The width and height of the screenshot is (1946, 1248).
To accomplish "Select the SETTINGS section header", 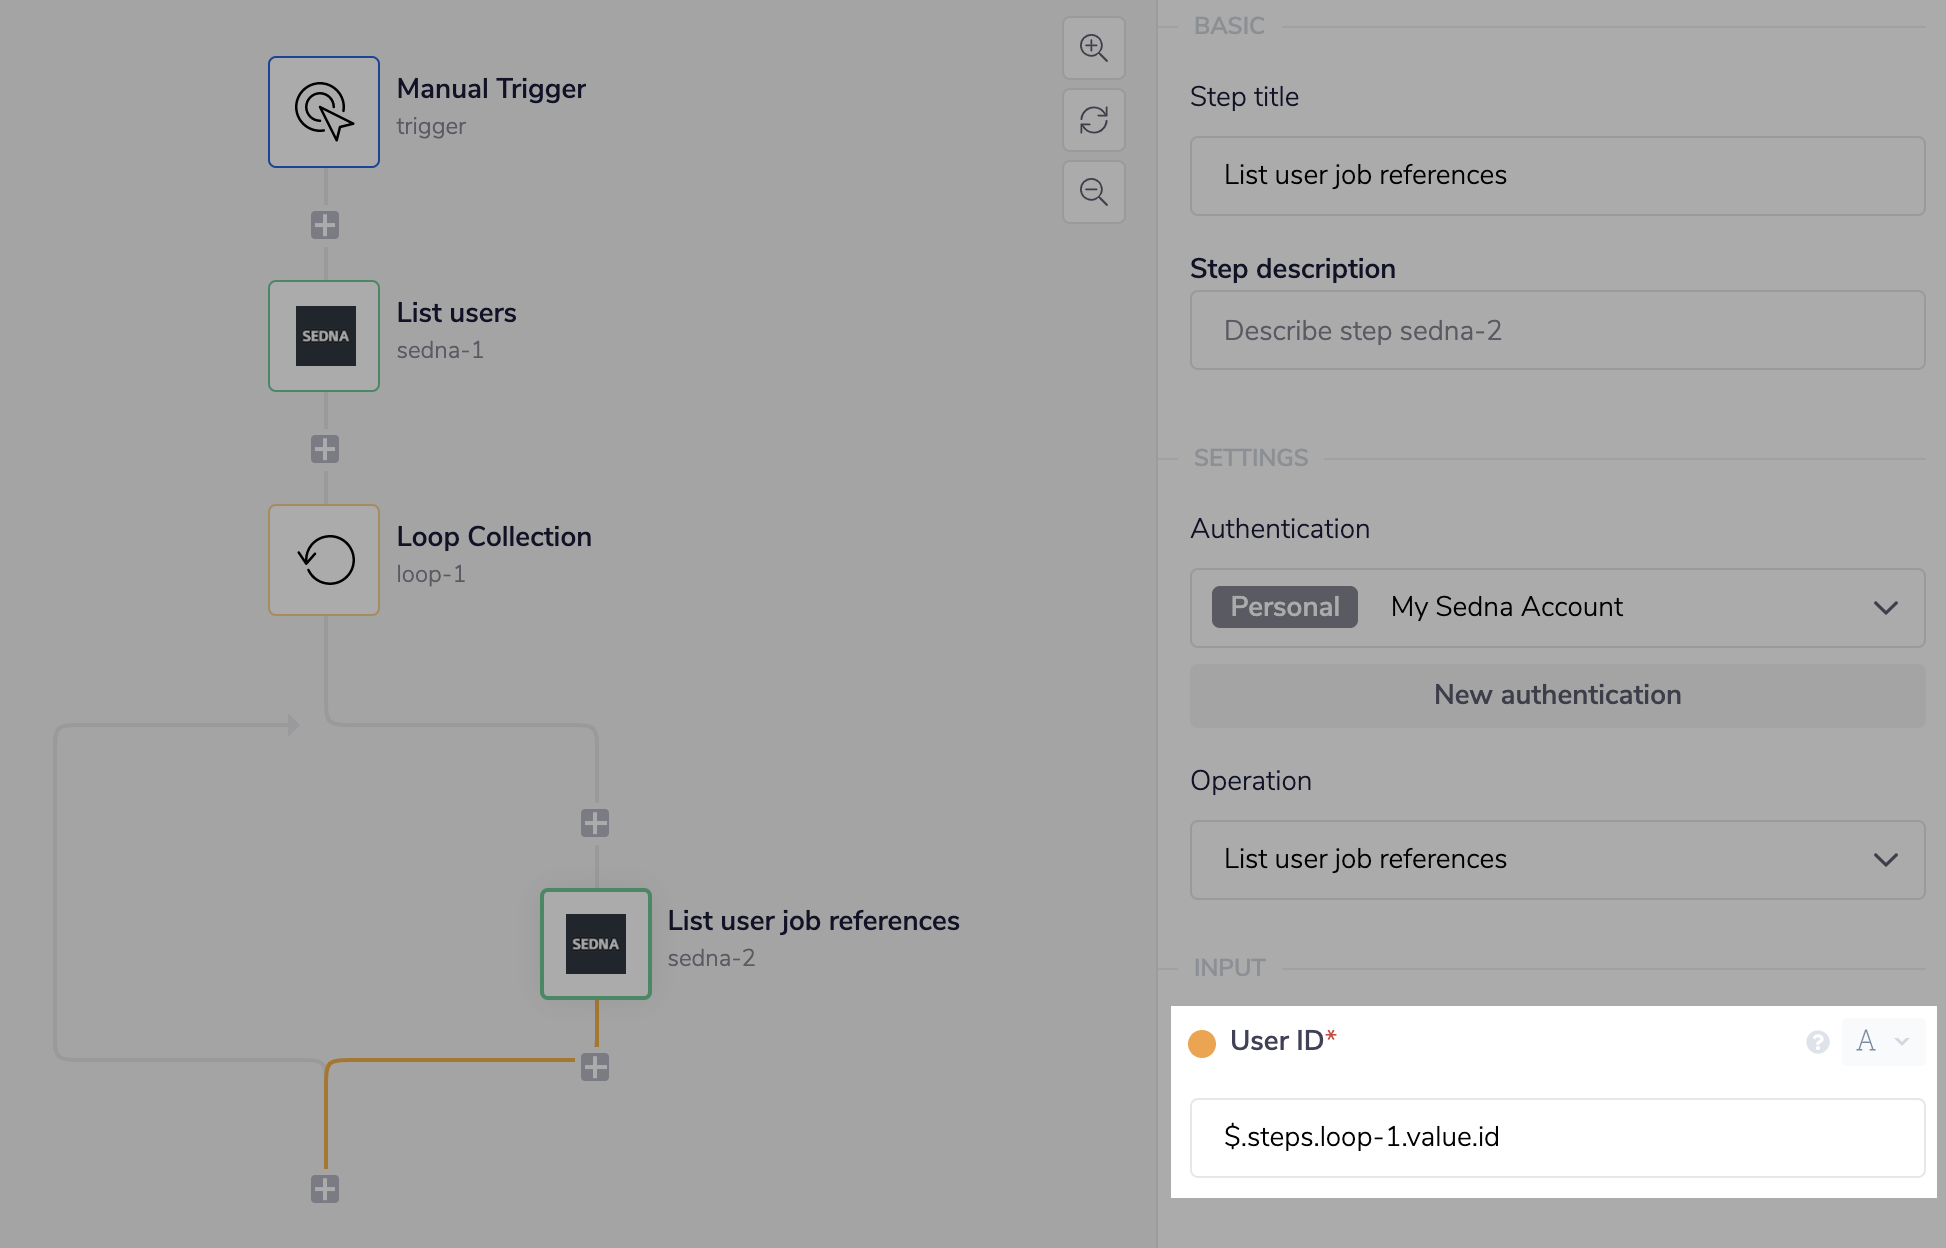I will pos(1250,457).
